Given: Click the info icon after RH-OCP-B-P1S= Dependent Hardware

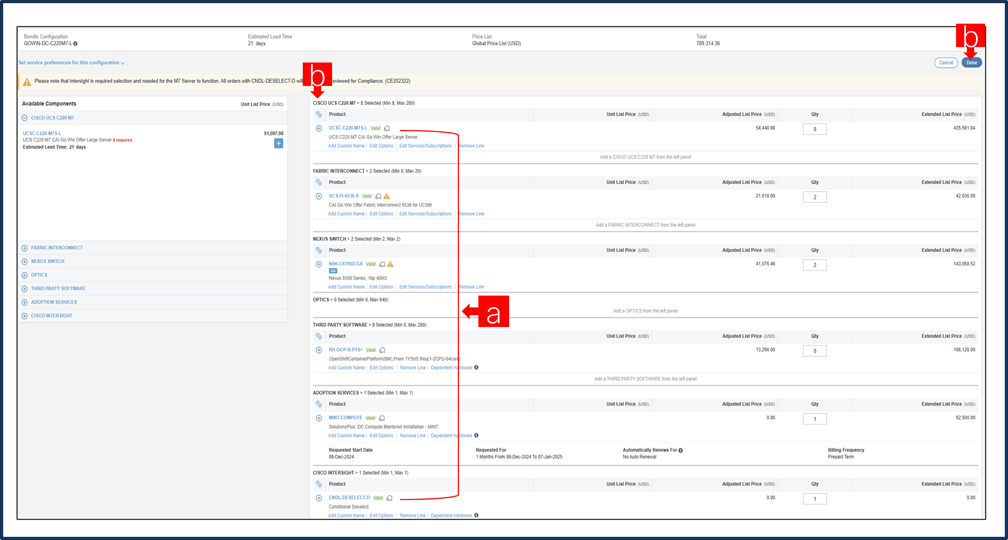Looking at the screenshot, I should pos(476,368).
